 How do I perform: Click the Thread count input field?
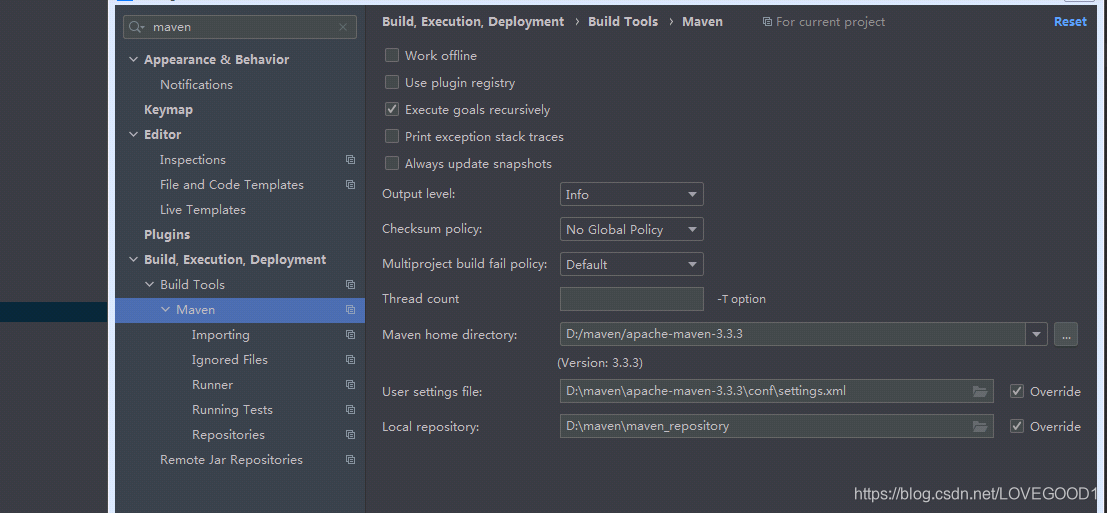coord(632,299)
